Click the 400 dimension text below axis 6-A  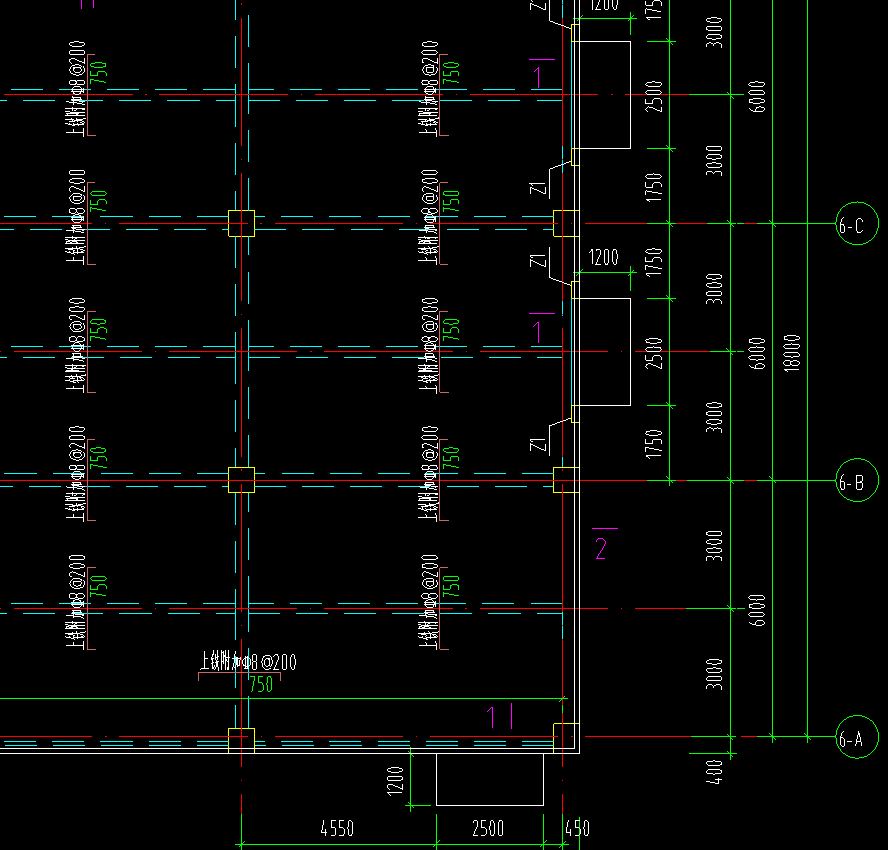[715, 772]
